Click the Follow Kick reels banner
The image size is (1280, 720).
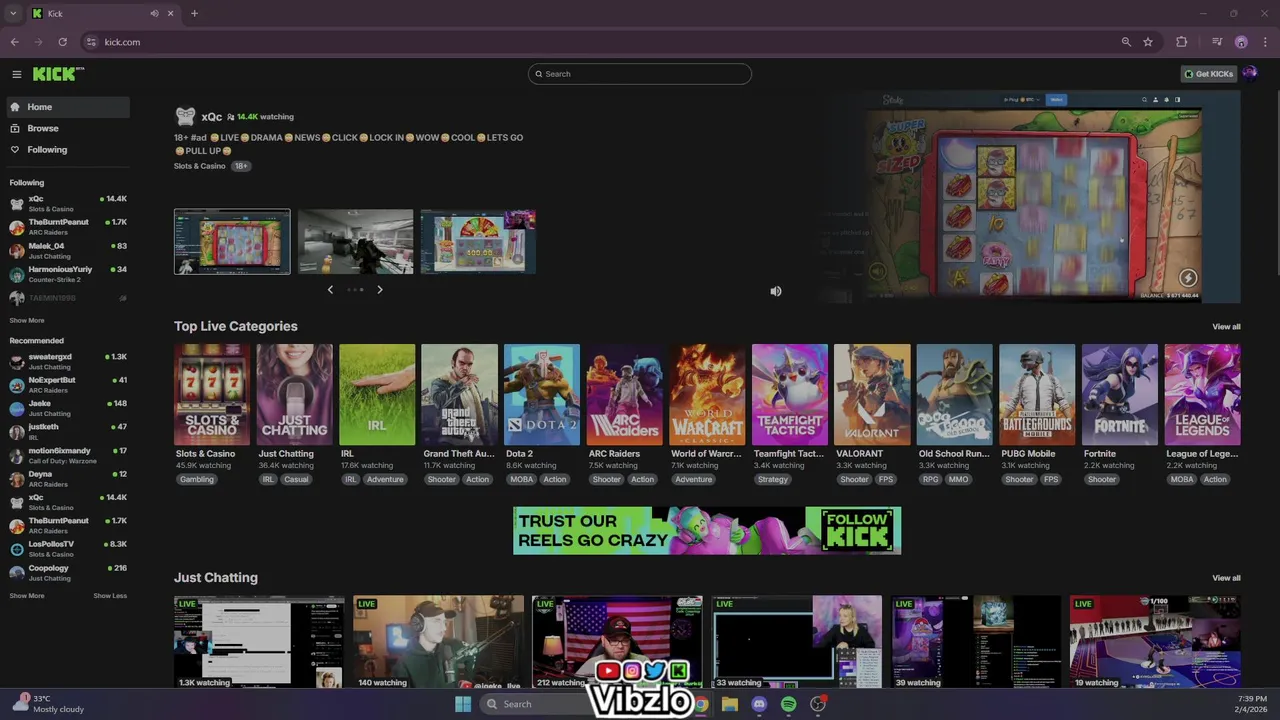707,530
